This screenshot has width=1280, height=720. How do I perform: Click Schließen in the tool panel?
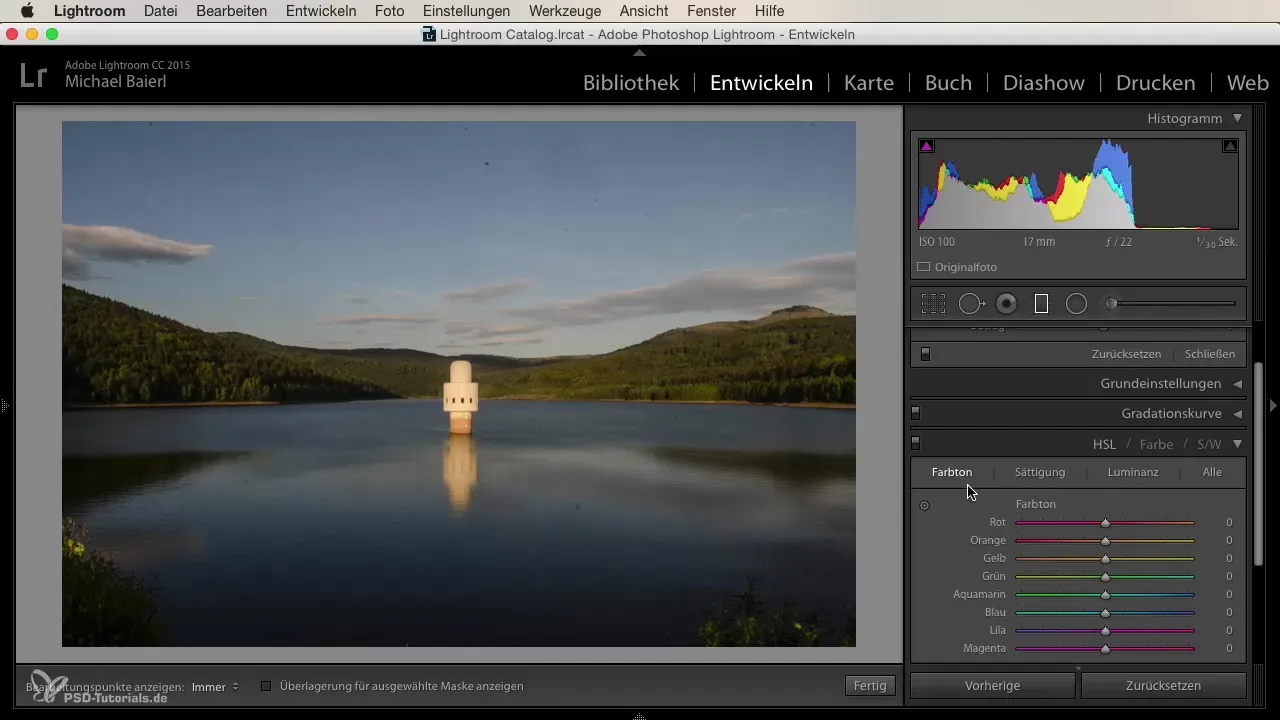coord(1210,354)
